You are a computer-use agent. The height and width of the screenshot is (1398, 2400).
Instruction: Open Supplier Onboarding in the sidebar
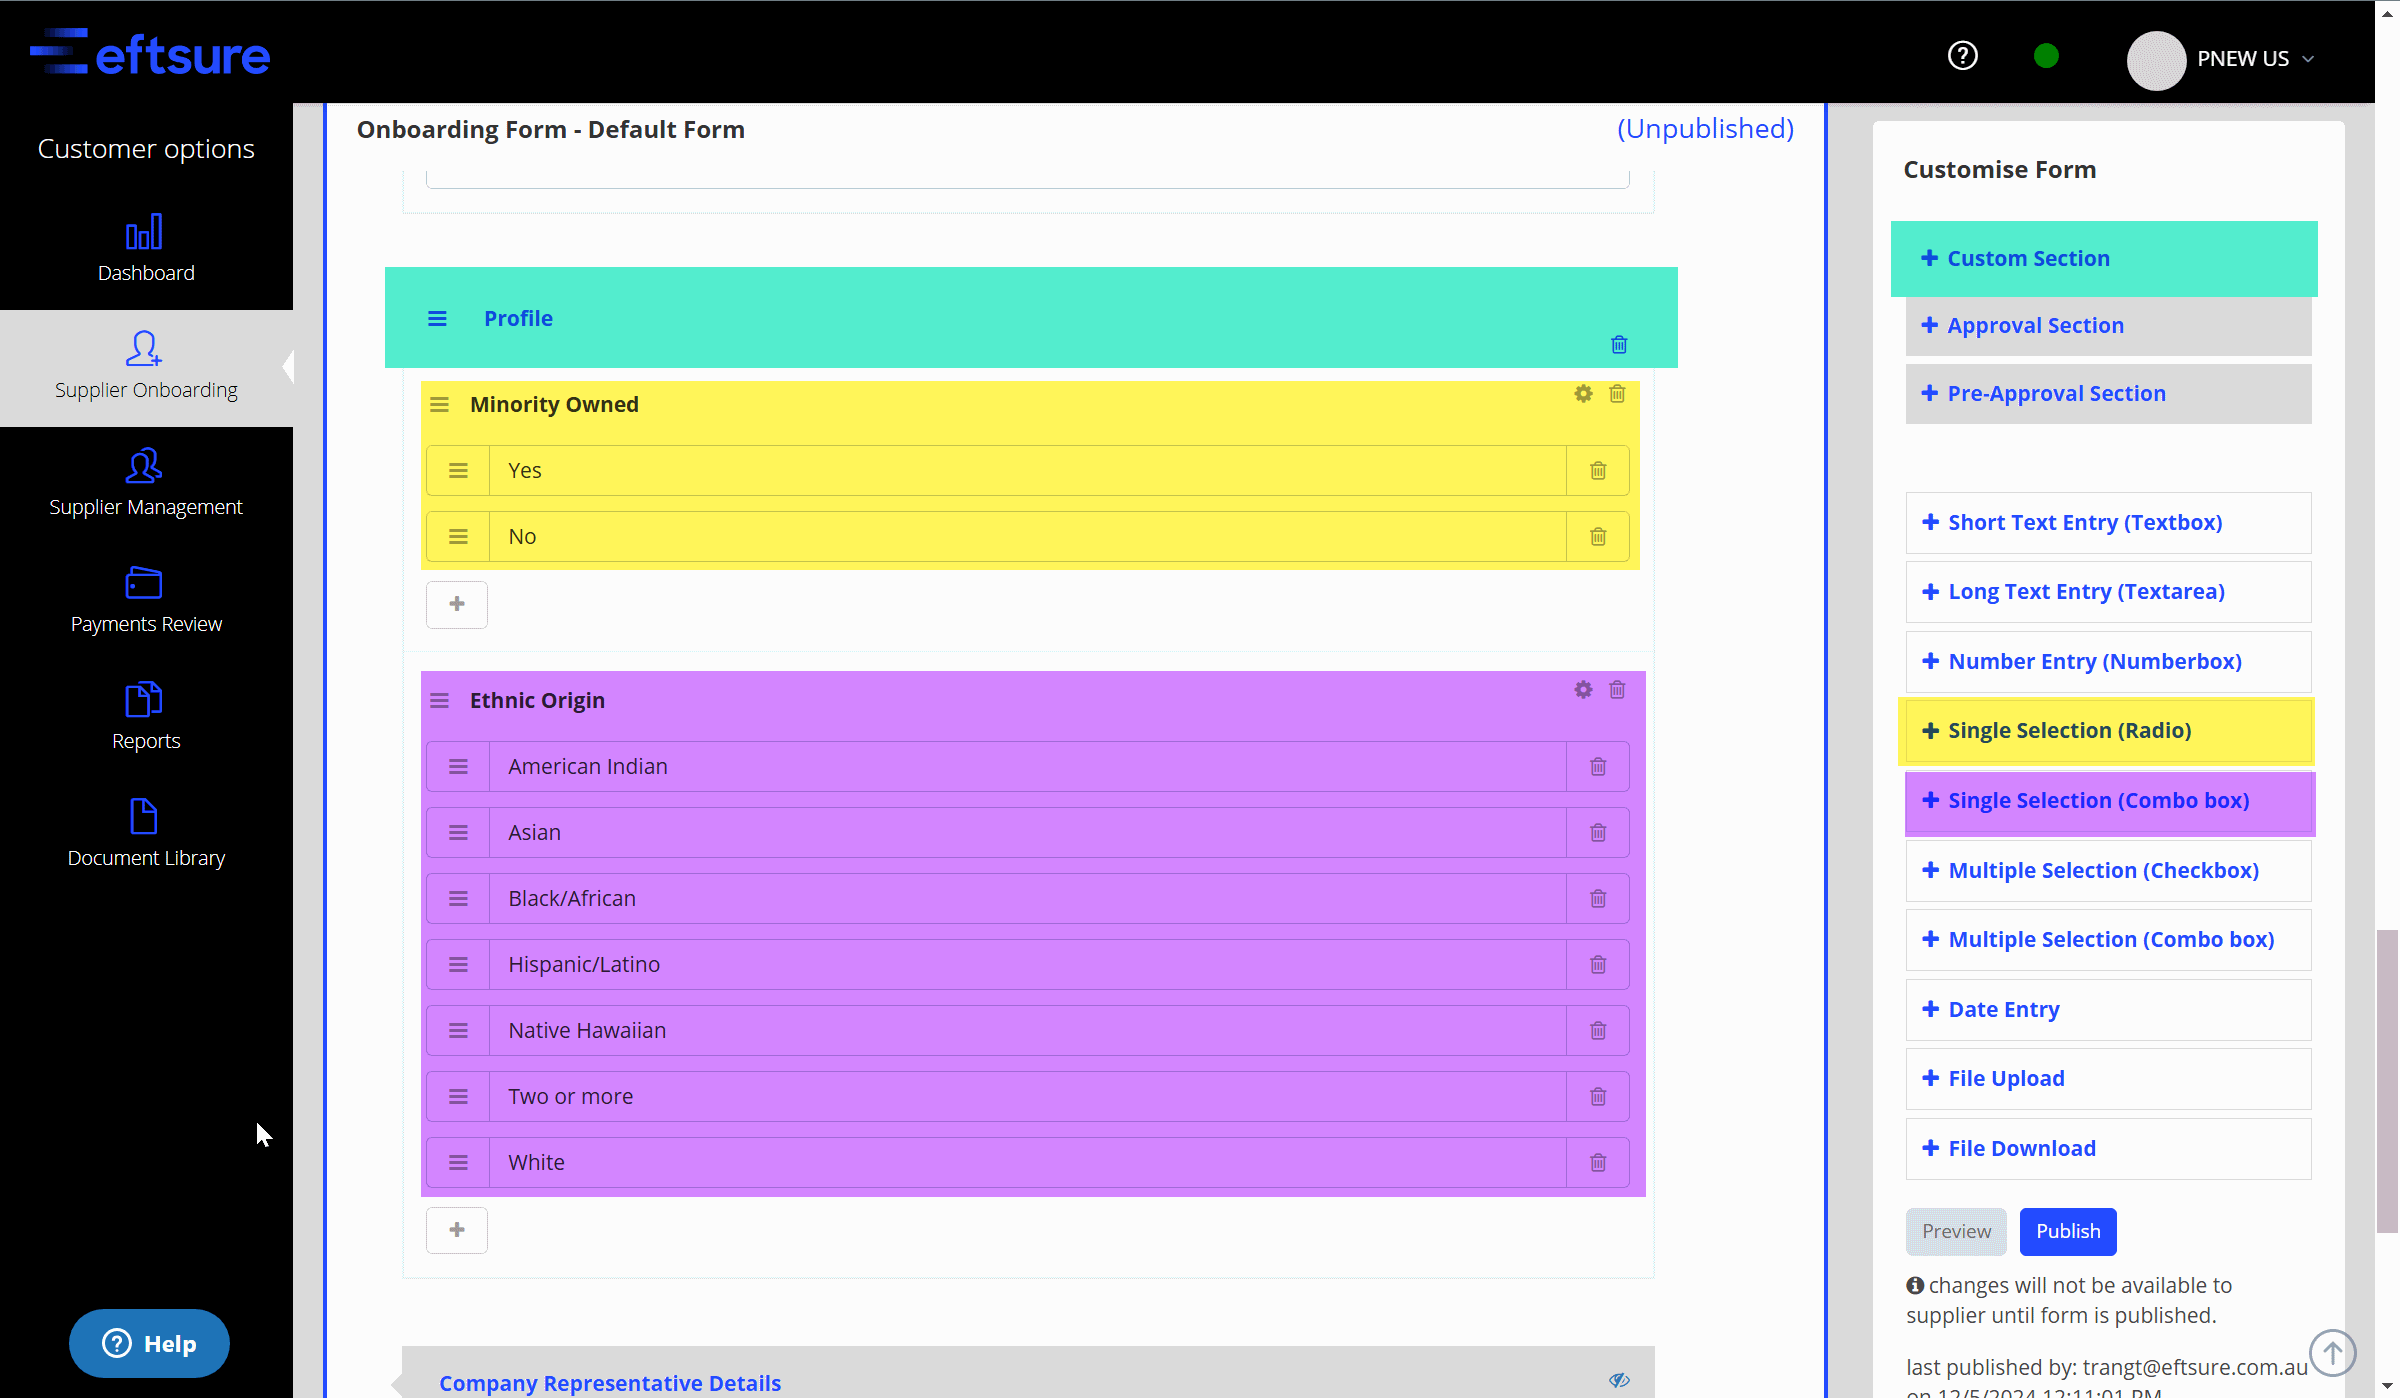[x=146, y=366]
